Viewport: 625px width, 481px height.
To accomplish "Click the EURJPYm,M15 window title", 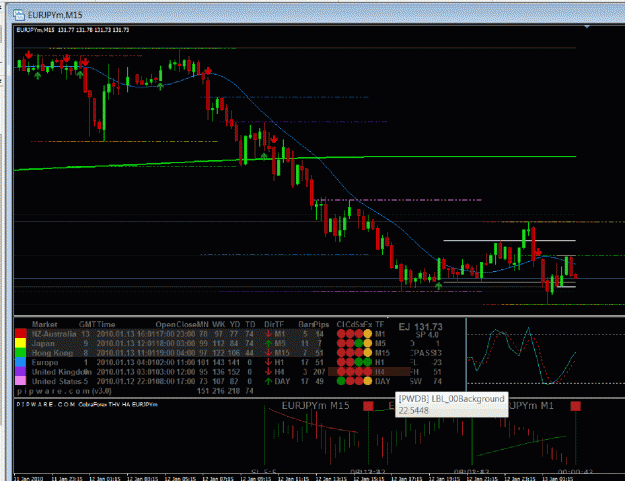I will pyautogui.click(x=55, y=15).
